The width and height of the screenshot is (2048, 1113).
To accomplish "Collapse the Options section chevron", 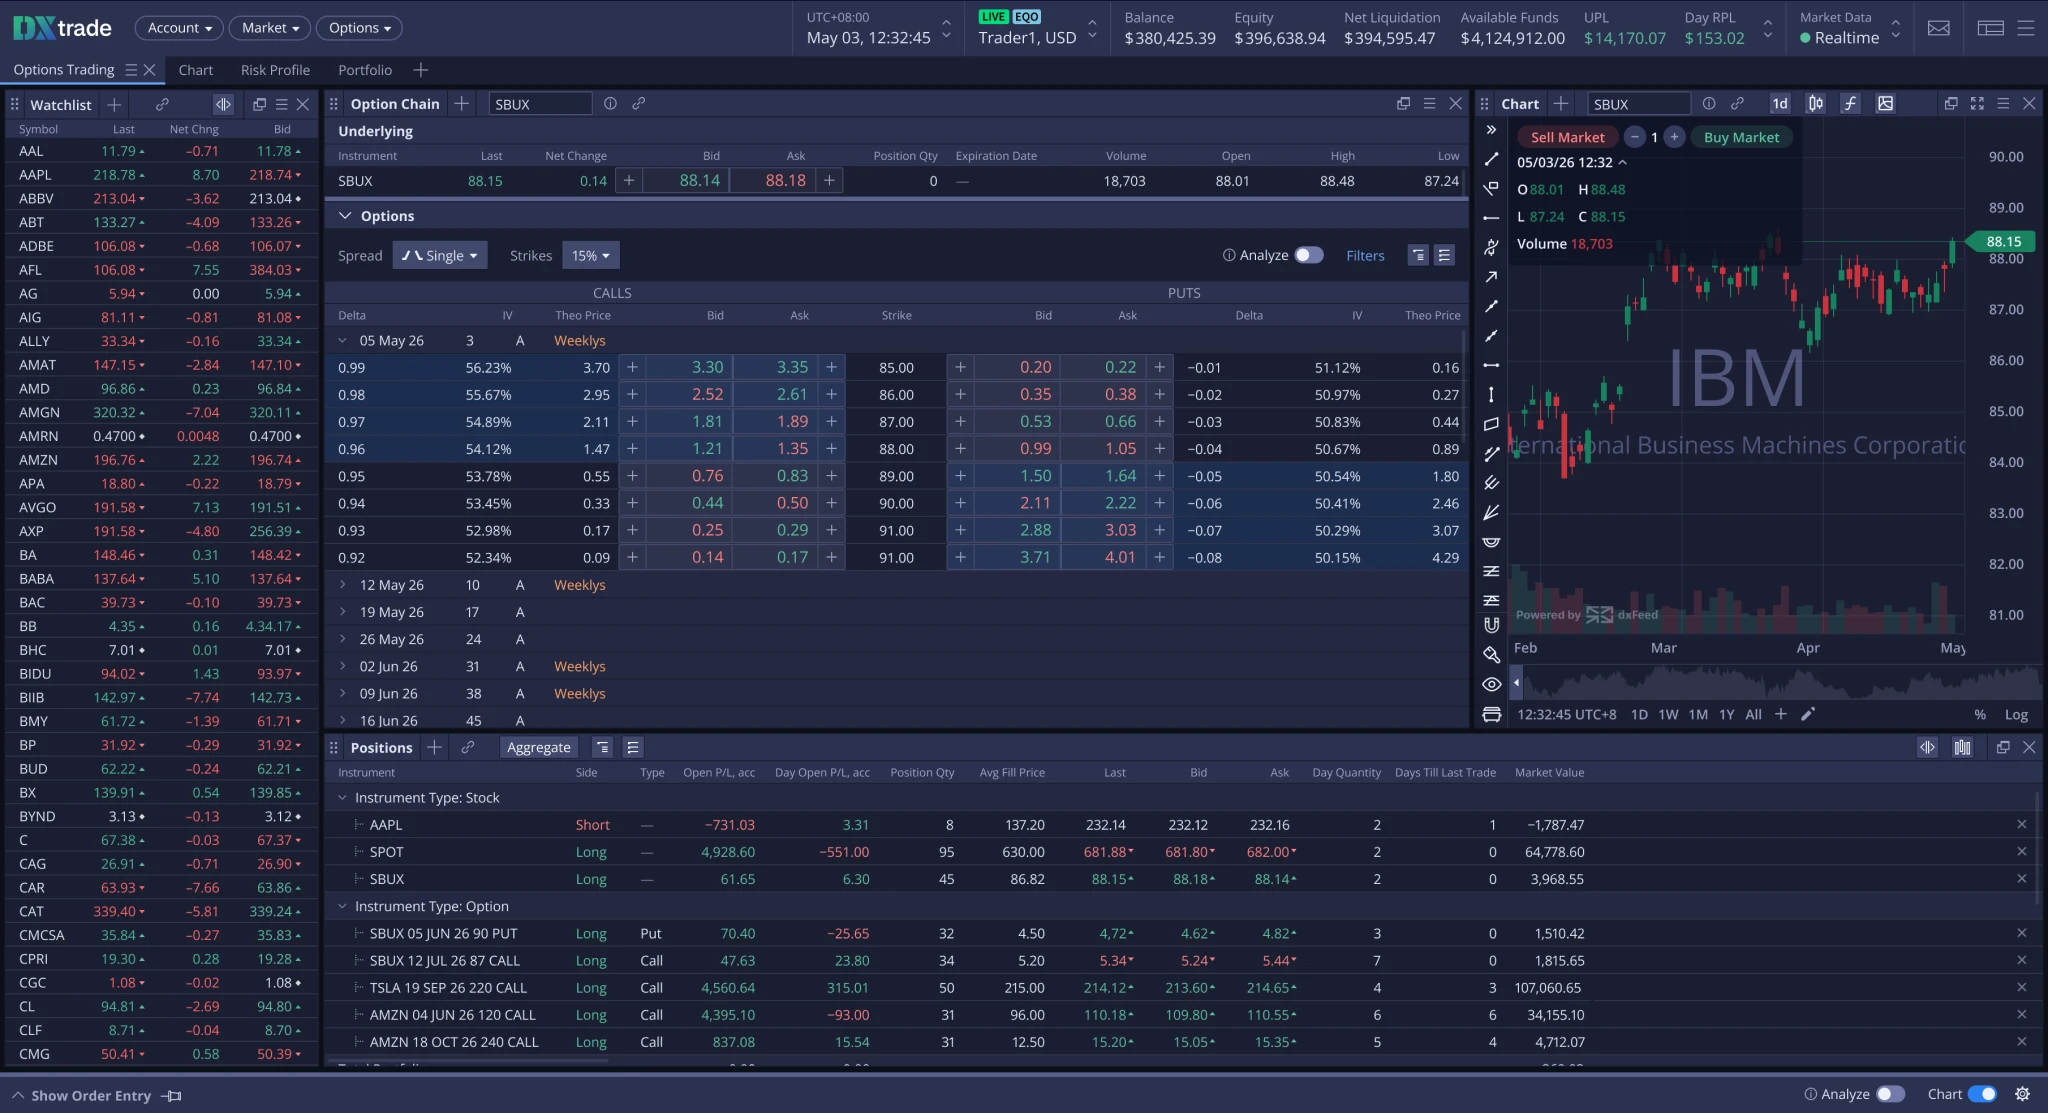I will (345, 216).
